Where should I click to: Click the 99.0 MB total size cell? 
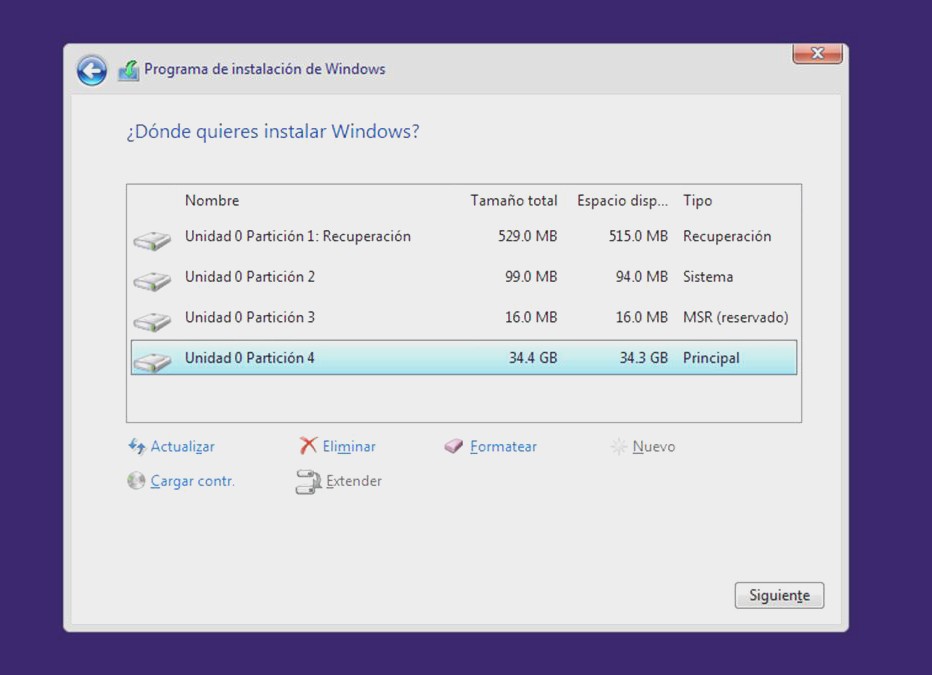531,277
